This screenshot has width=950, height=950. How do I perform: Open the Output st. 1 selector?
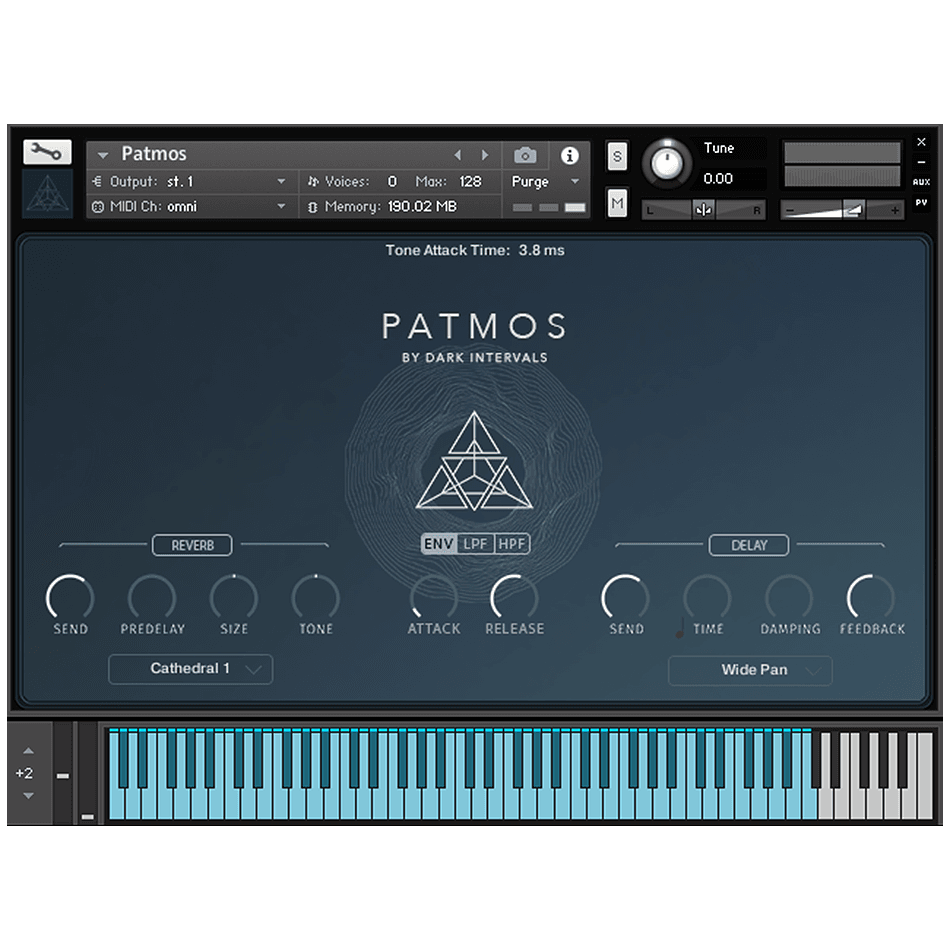190,181
